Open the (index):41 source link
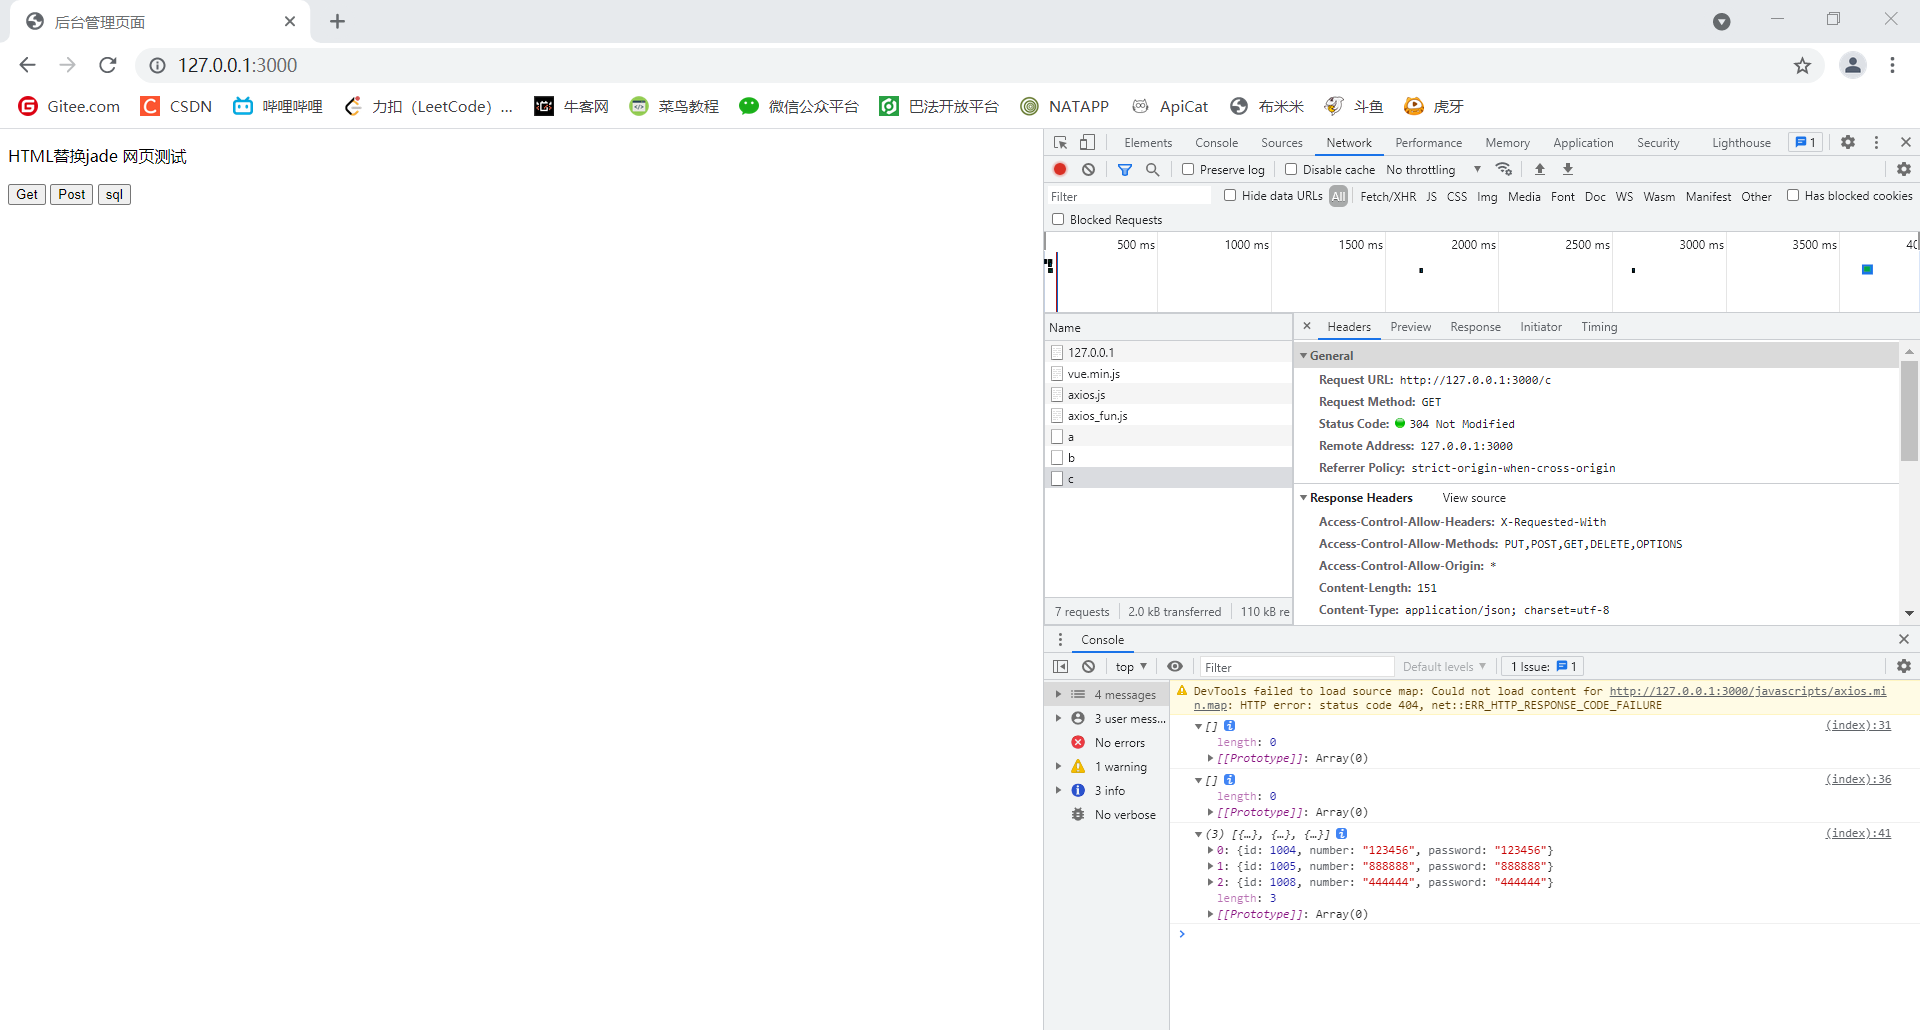1920x1030 pixels. point(1858,834)
